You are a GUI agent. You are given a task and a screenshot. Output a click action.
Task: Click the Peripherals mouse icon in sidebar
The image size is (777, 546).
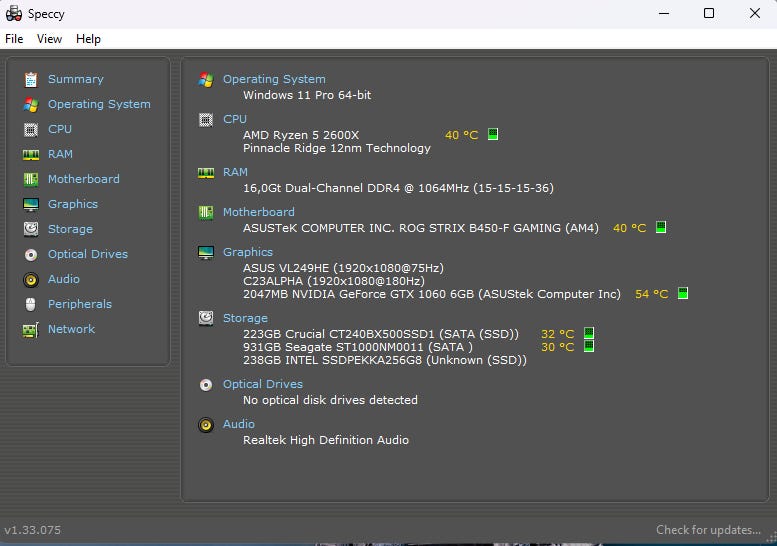click(31, 304)
